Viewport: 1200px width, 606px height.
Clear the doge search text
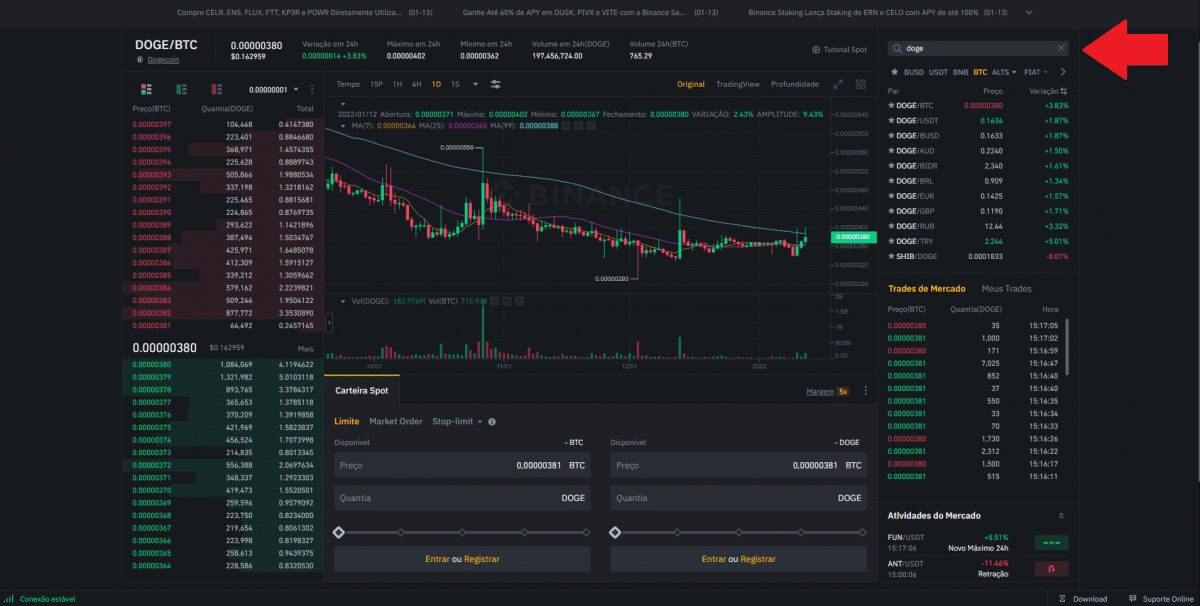click(1061, 48)
